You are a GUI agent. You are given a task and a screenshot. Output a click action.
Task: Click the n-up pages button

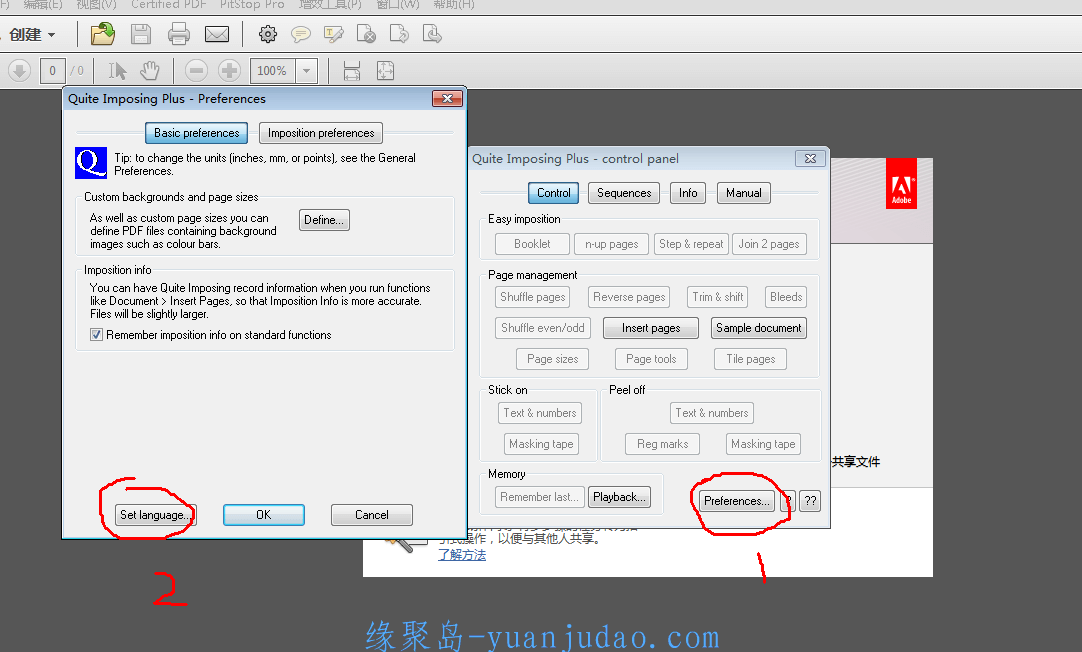pos(611,244)
